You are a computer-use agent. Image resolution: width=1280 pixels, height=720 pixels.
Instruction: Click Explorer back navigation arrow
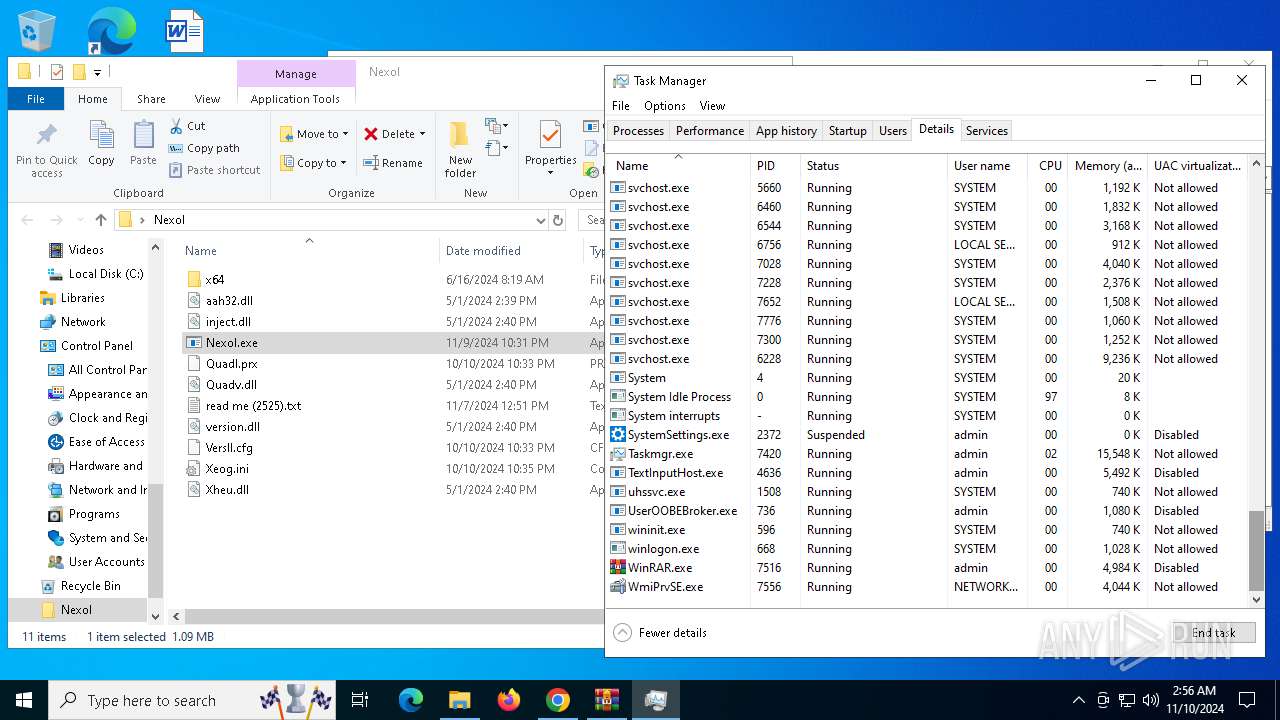[x=27, y=220]
